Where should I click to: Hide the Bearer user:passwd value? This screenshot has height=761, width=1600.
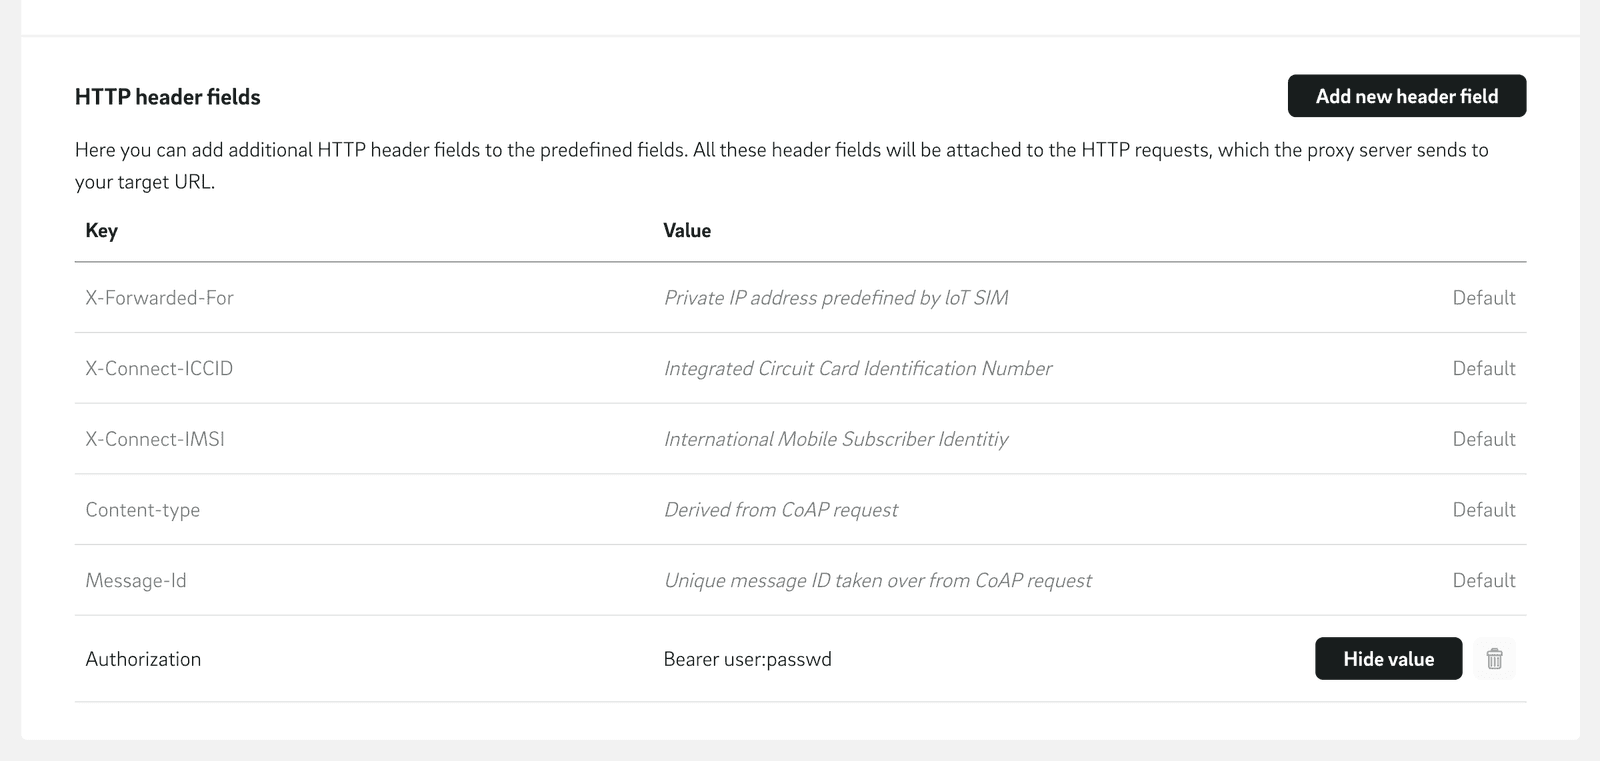pyautogui.click(x=1388, y=659)
